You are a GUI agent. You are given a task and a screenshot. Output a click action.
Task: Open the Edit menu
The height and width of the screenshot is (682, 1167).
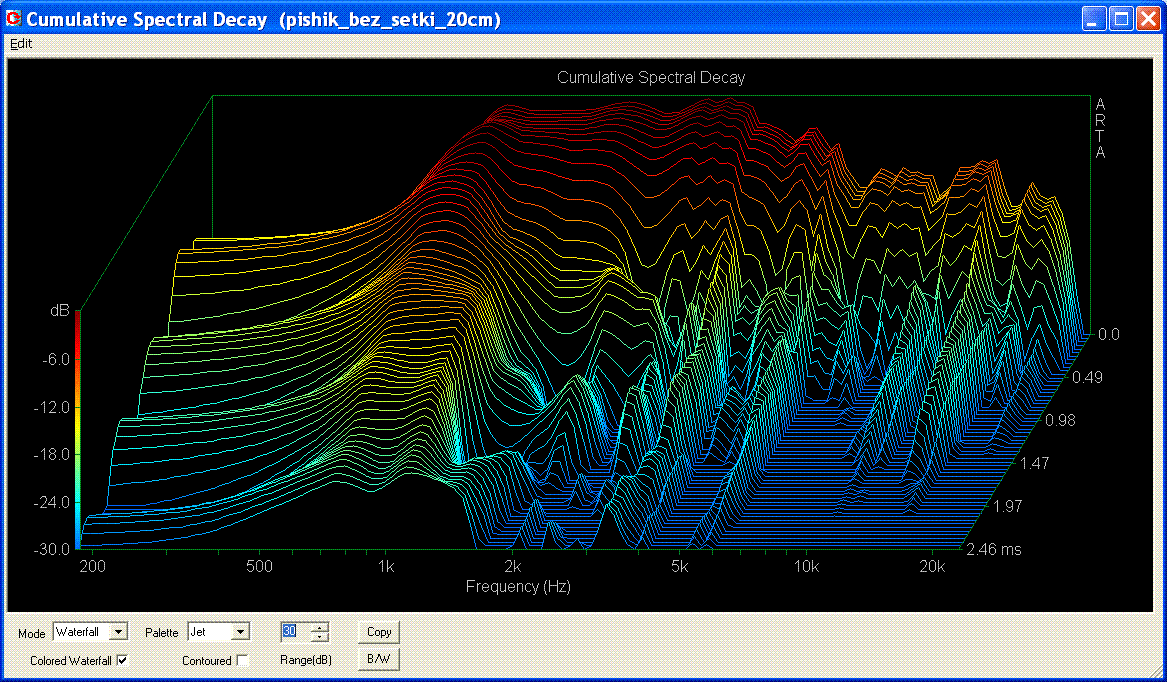point(21,44)
